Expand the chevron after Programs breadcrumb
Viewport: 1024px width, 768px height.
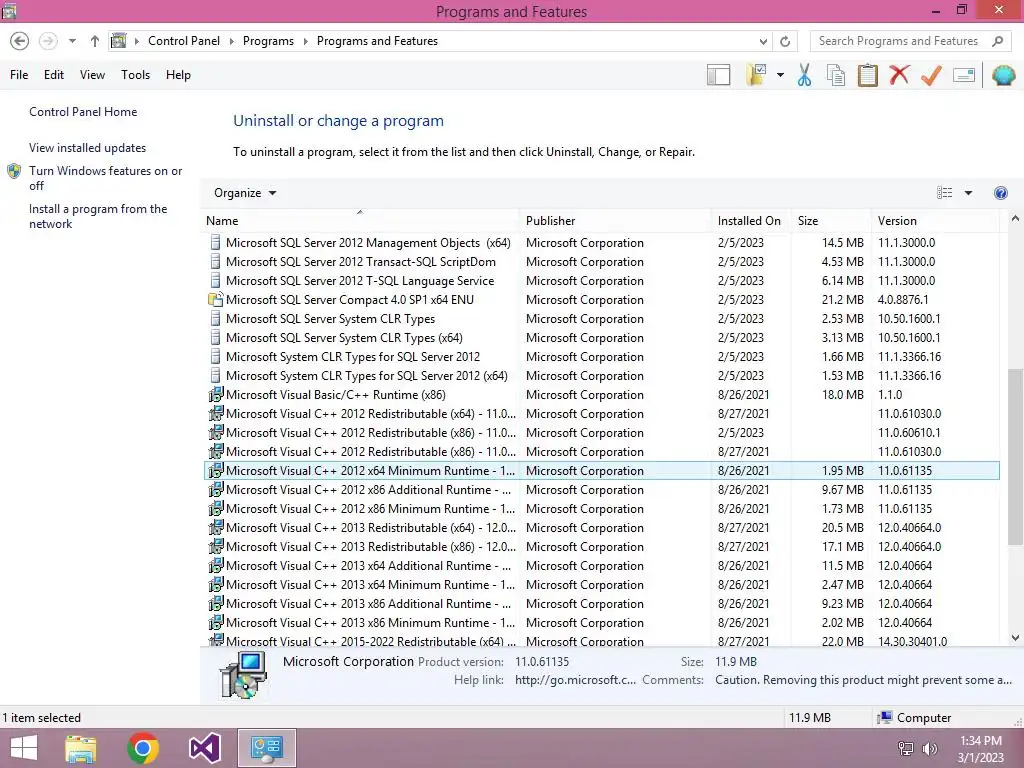click(305, 41)
